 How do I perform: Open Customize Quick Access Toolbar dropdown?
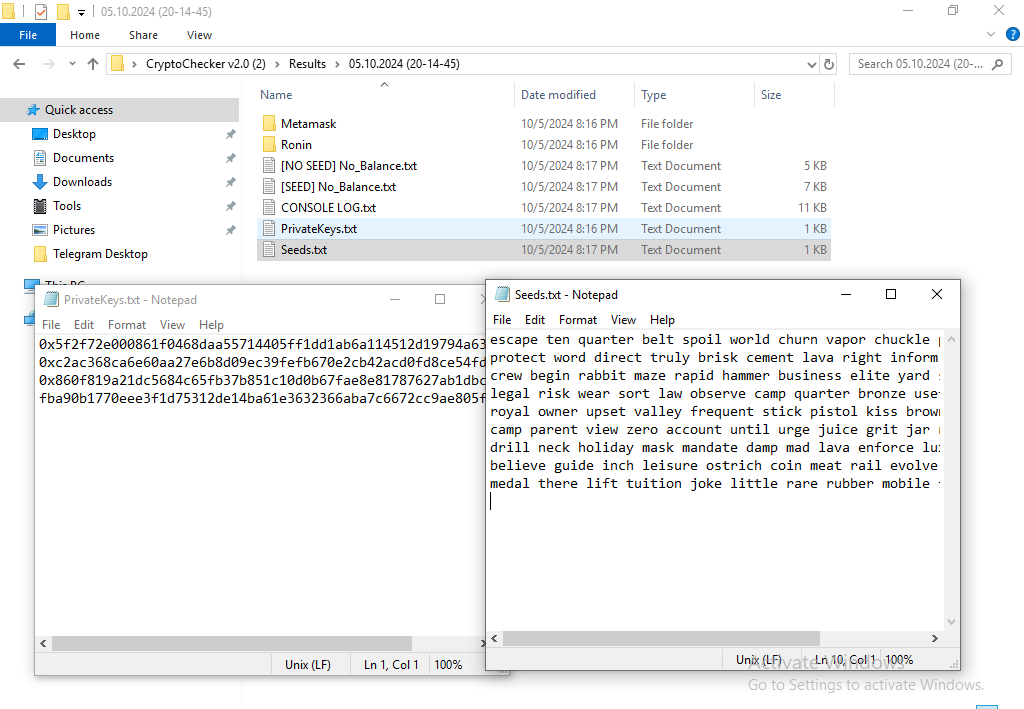click(x=81, y=13)
